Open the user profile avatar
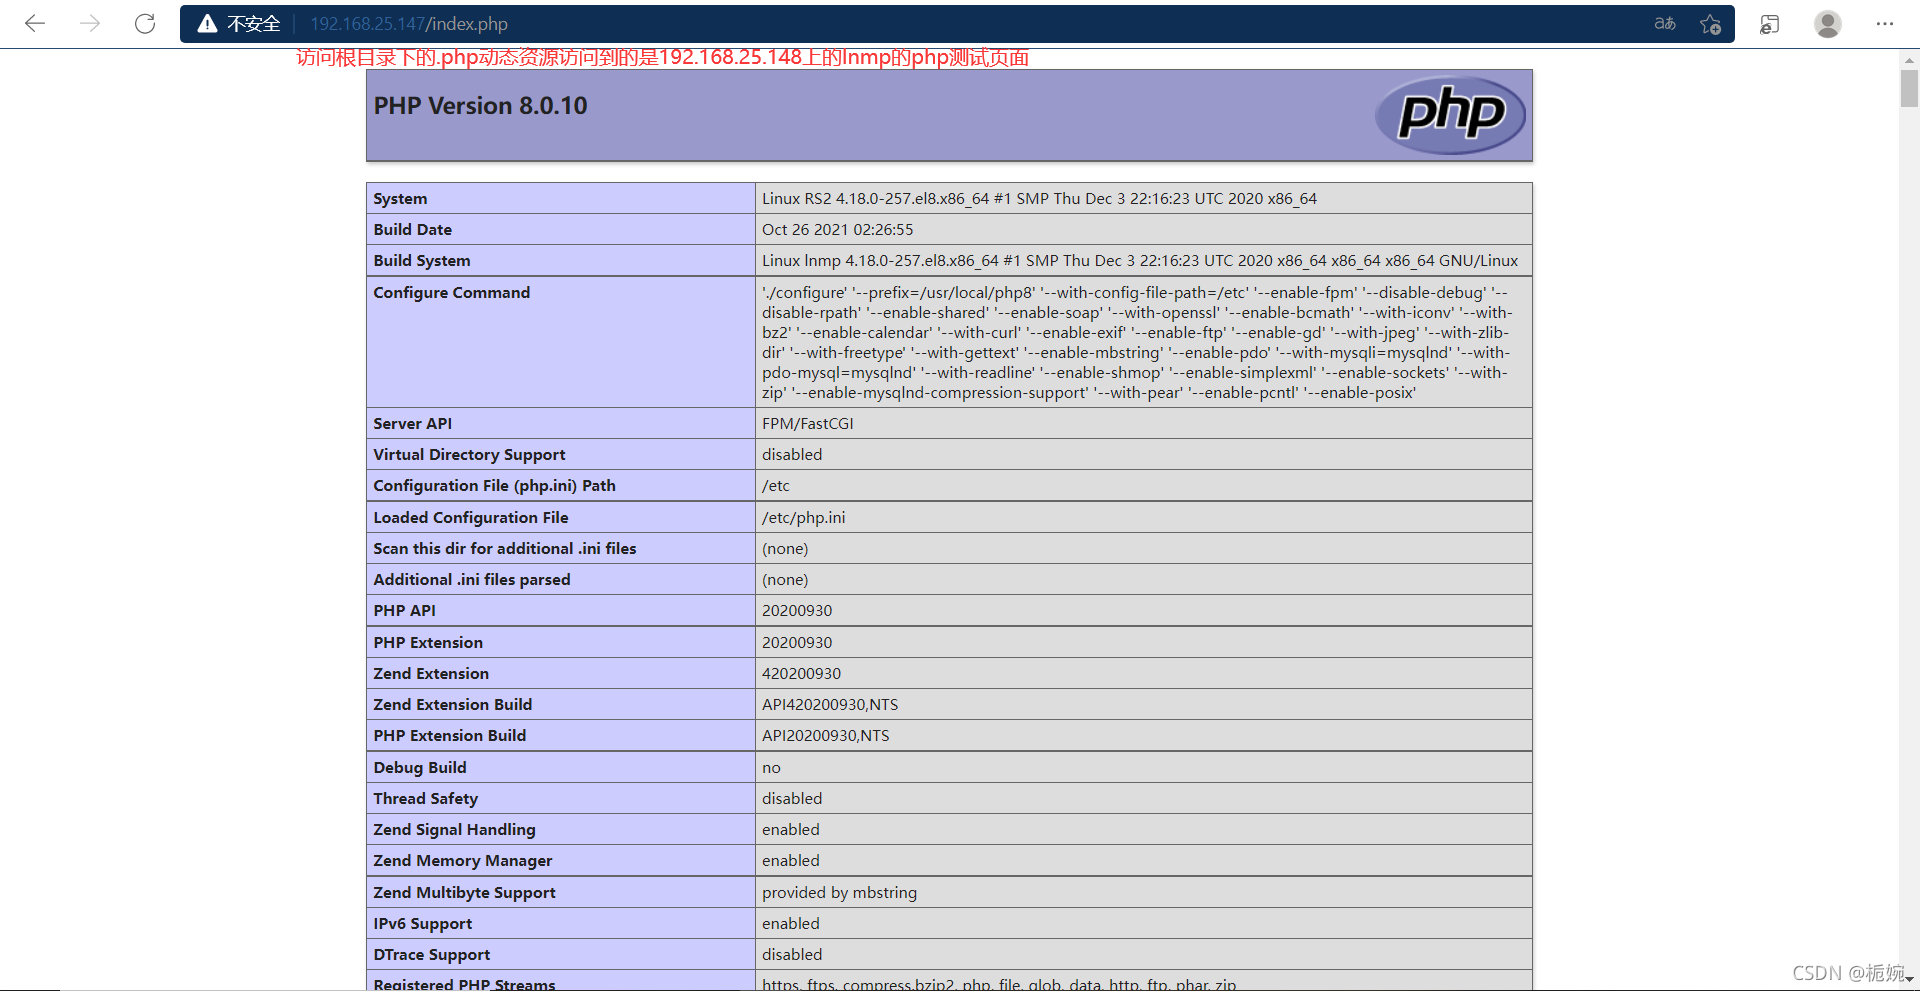This screenshot has height=991, width=1920. [x=1828, y=24]
